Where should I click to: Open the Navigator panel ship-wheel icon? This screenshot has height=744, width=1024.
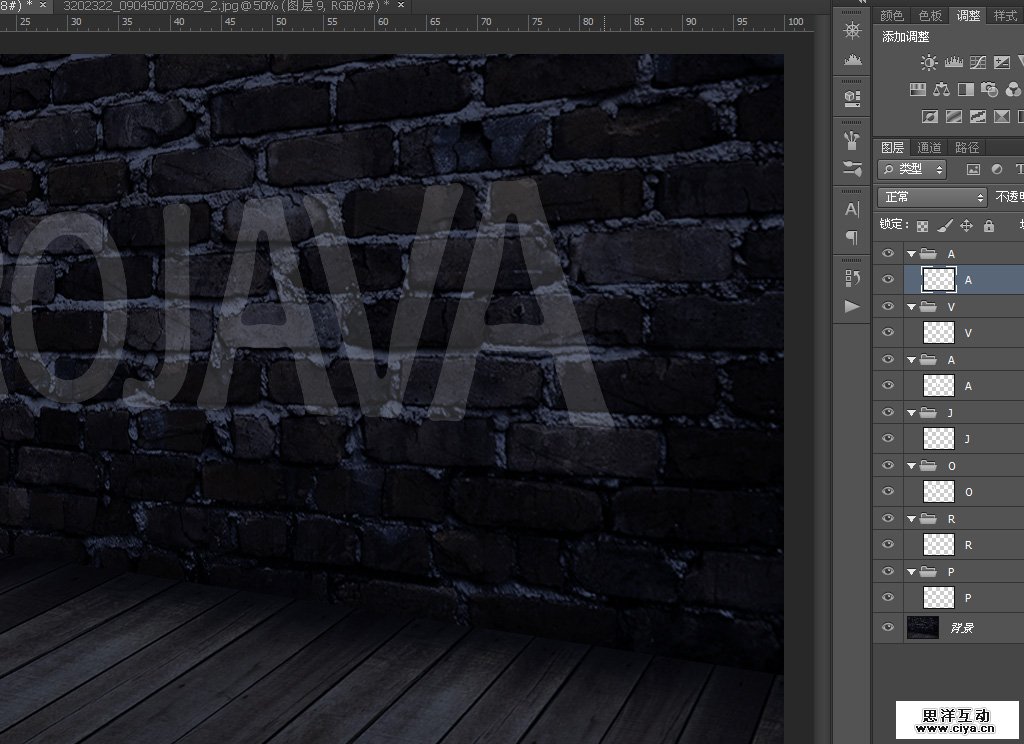pyautogui.click(x=852, y=31)
